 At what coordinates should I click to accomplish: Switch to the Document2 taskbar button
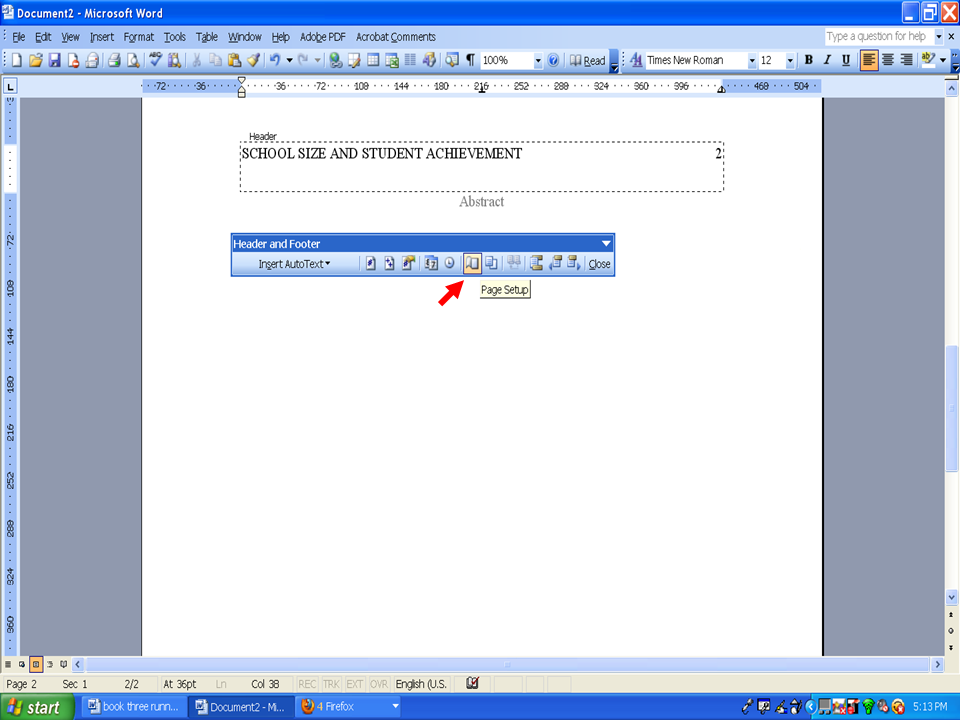[x=241, y=707]
